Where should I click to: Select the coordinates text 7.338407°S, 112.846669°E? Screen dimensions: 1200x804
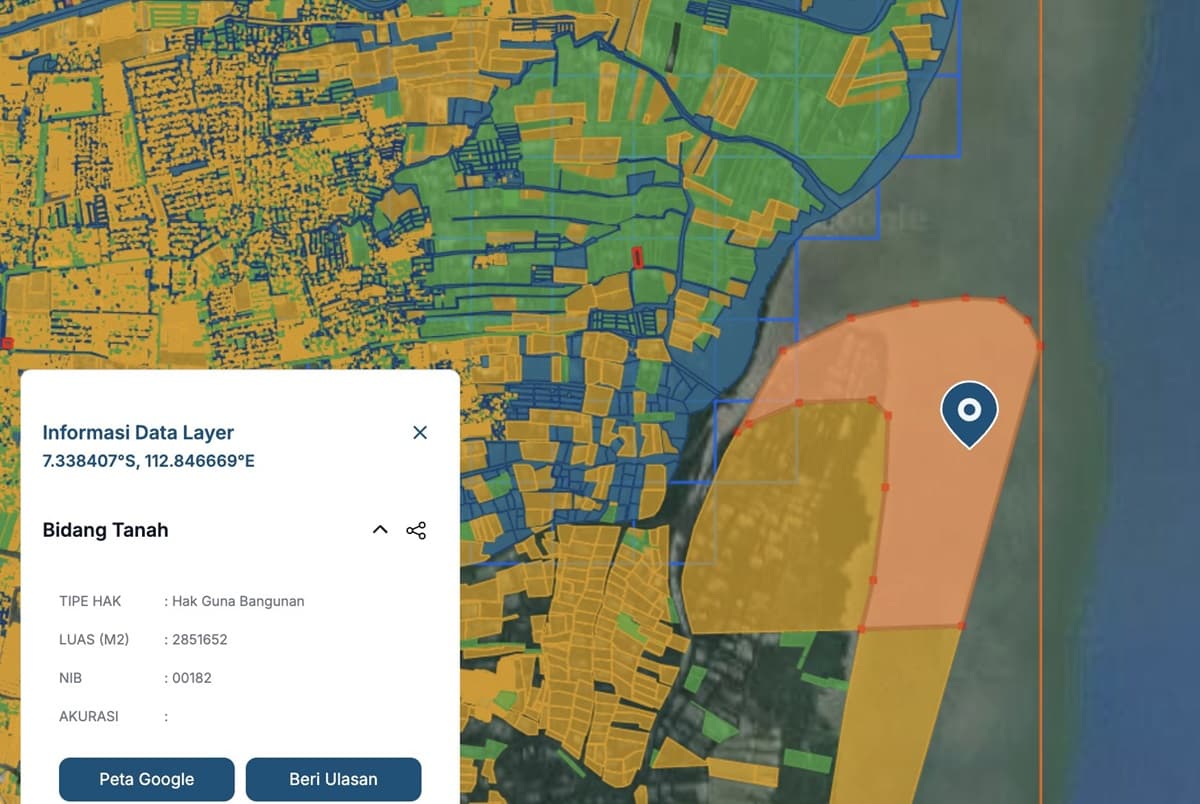tap(148, 461)
